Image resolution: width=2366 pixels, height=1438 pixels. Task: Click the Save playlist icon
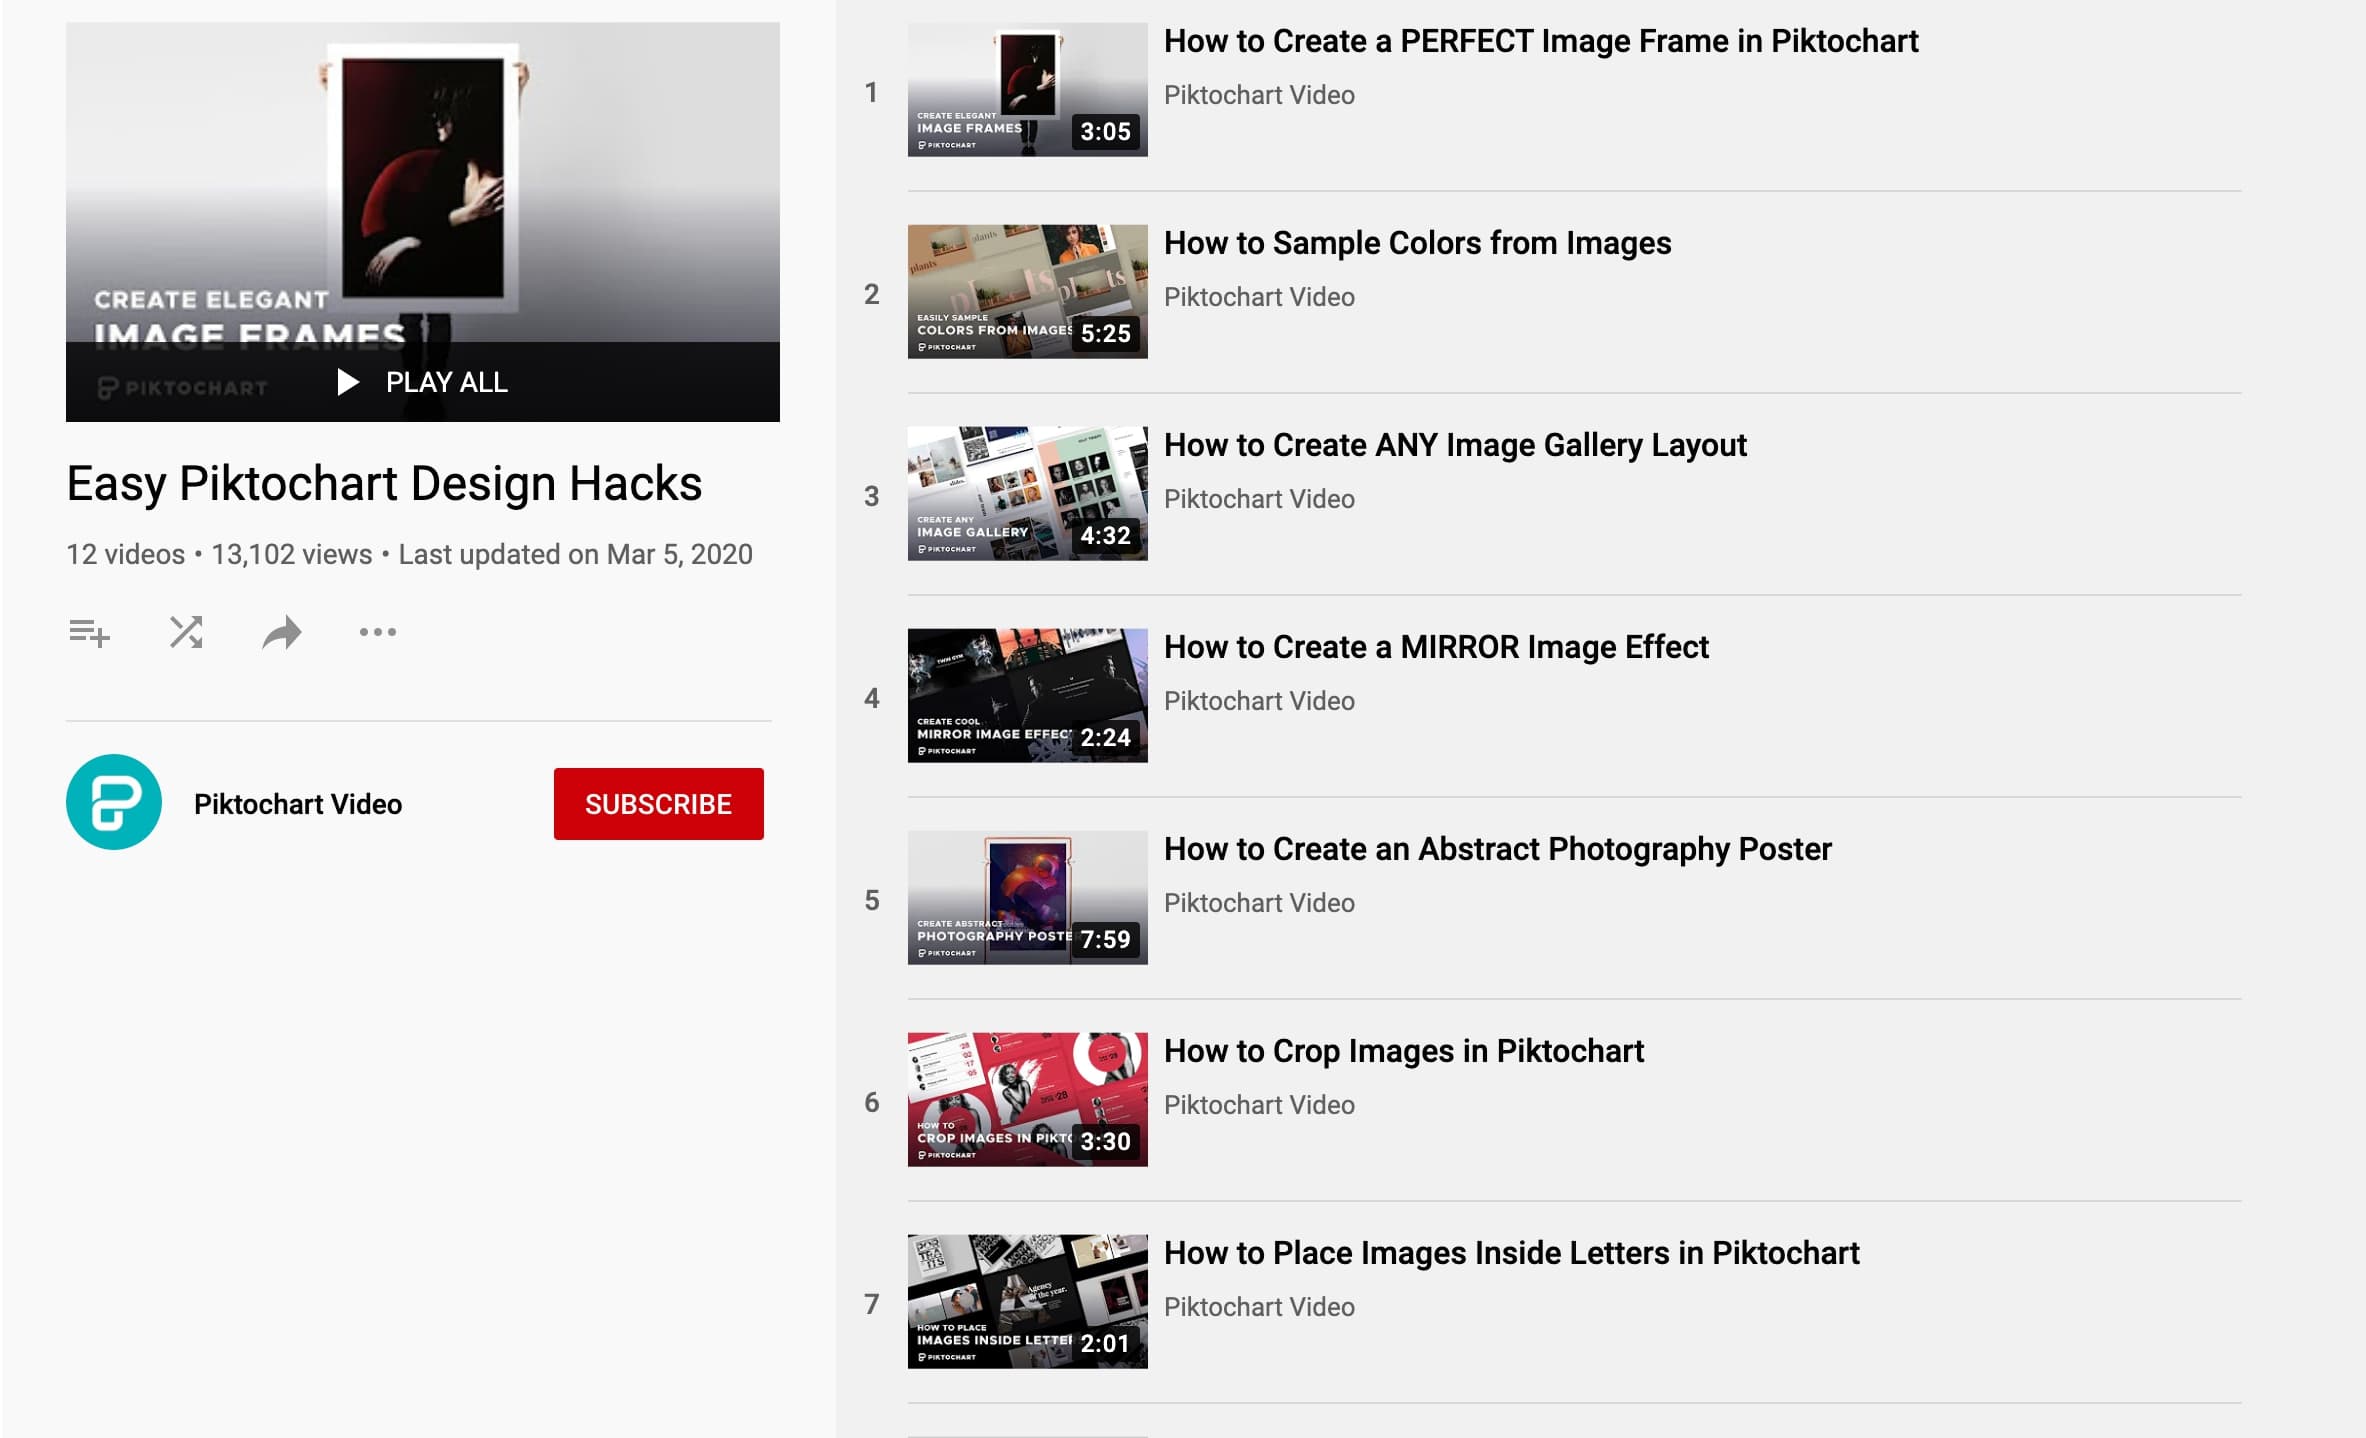89,632
